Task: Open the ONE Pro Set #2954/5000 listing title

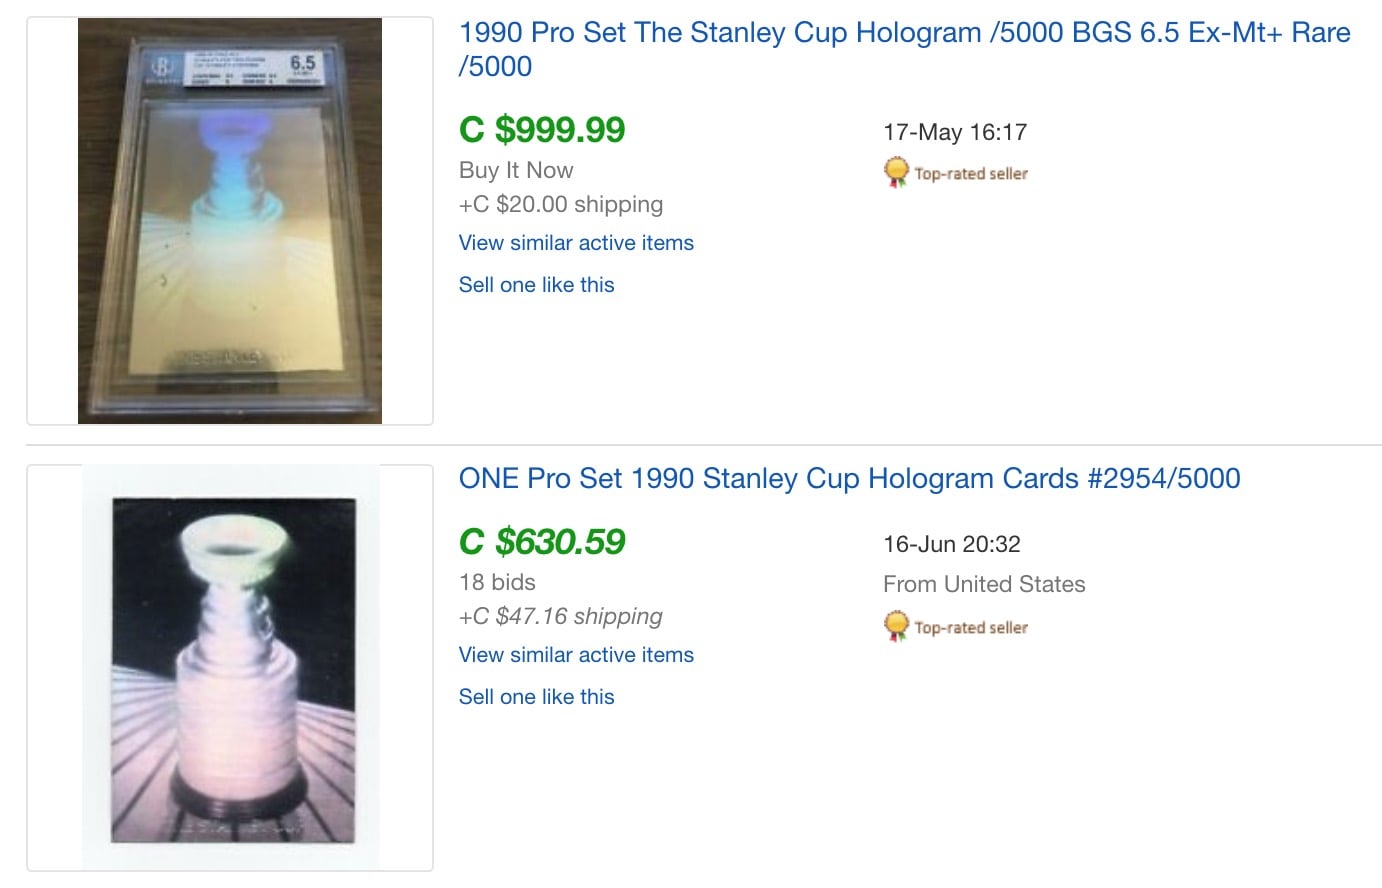Action: point(849,479)
